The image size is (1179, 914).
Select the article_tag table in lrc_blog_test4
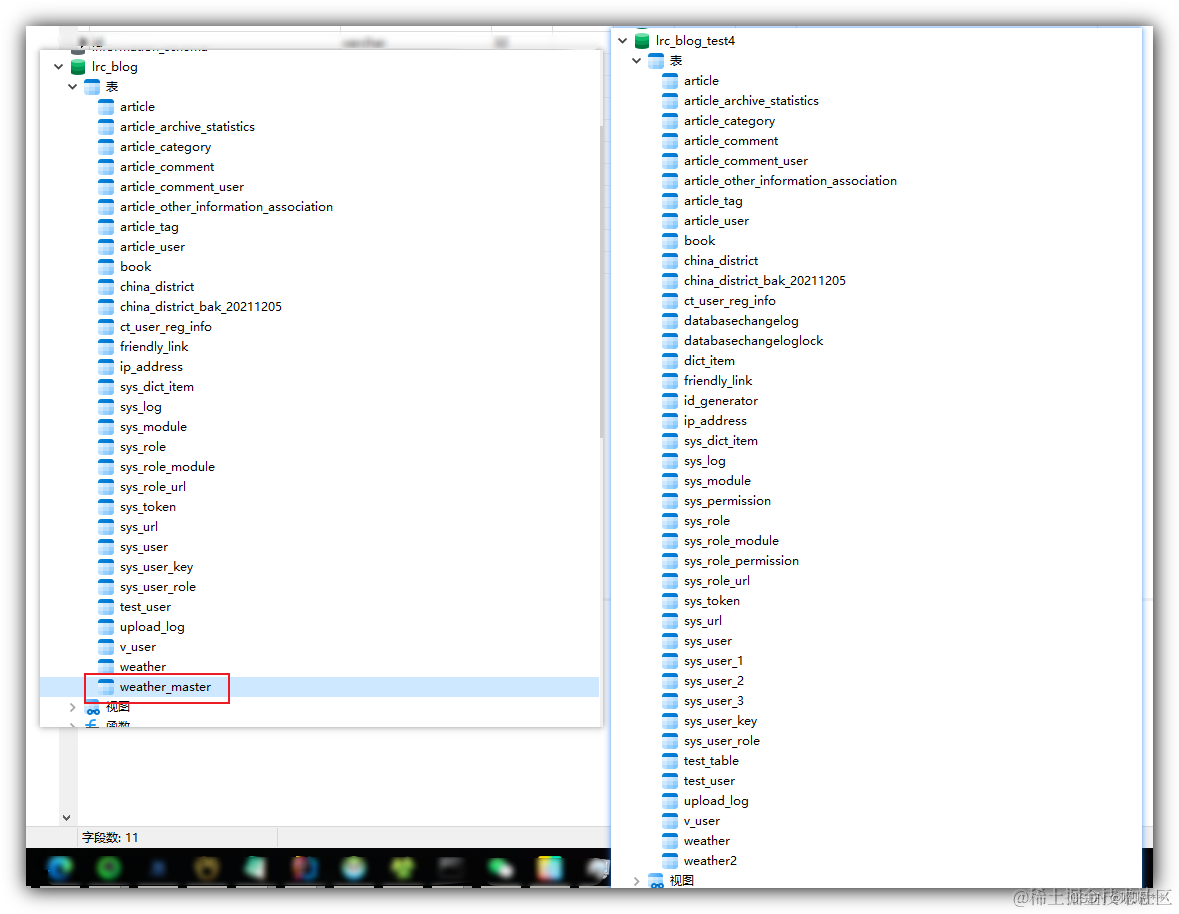pos(713,201)
